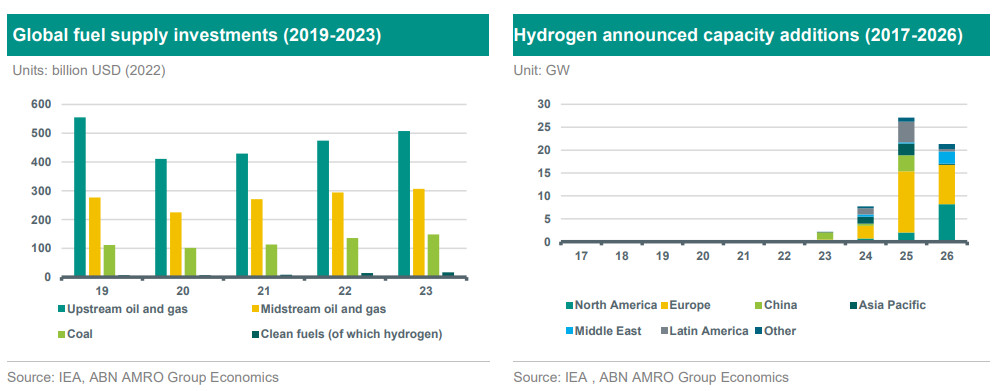Image resolution: width=1005 pixels, height=391 pixels.
Task: Click the 2022 midstream oil and gas bar
Action: point(338,235)
